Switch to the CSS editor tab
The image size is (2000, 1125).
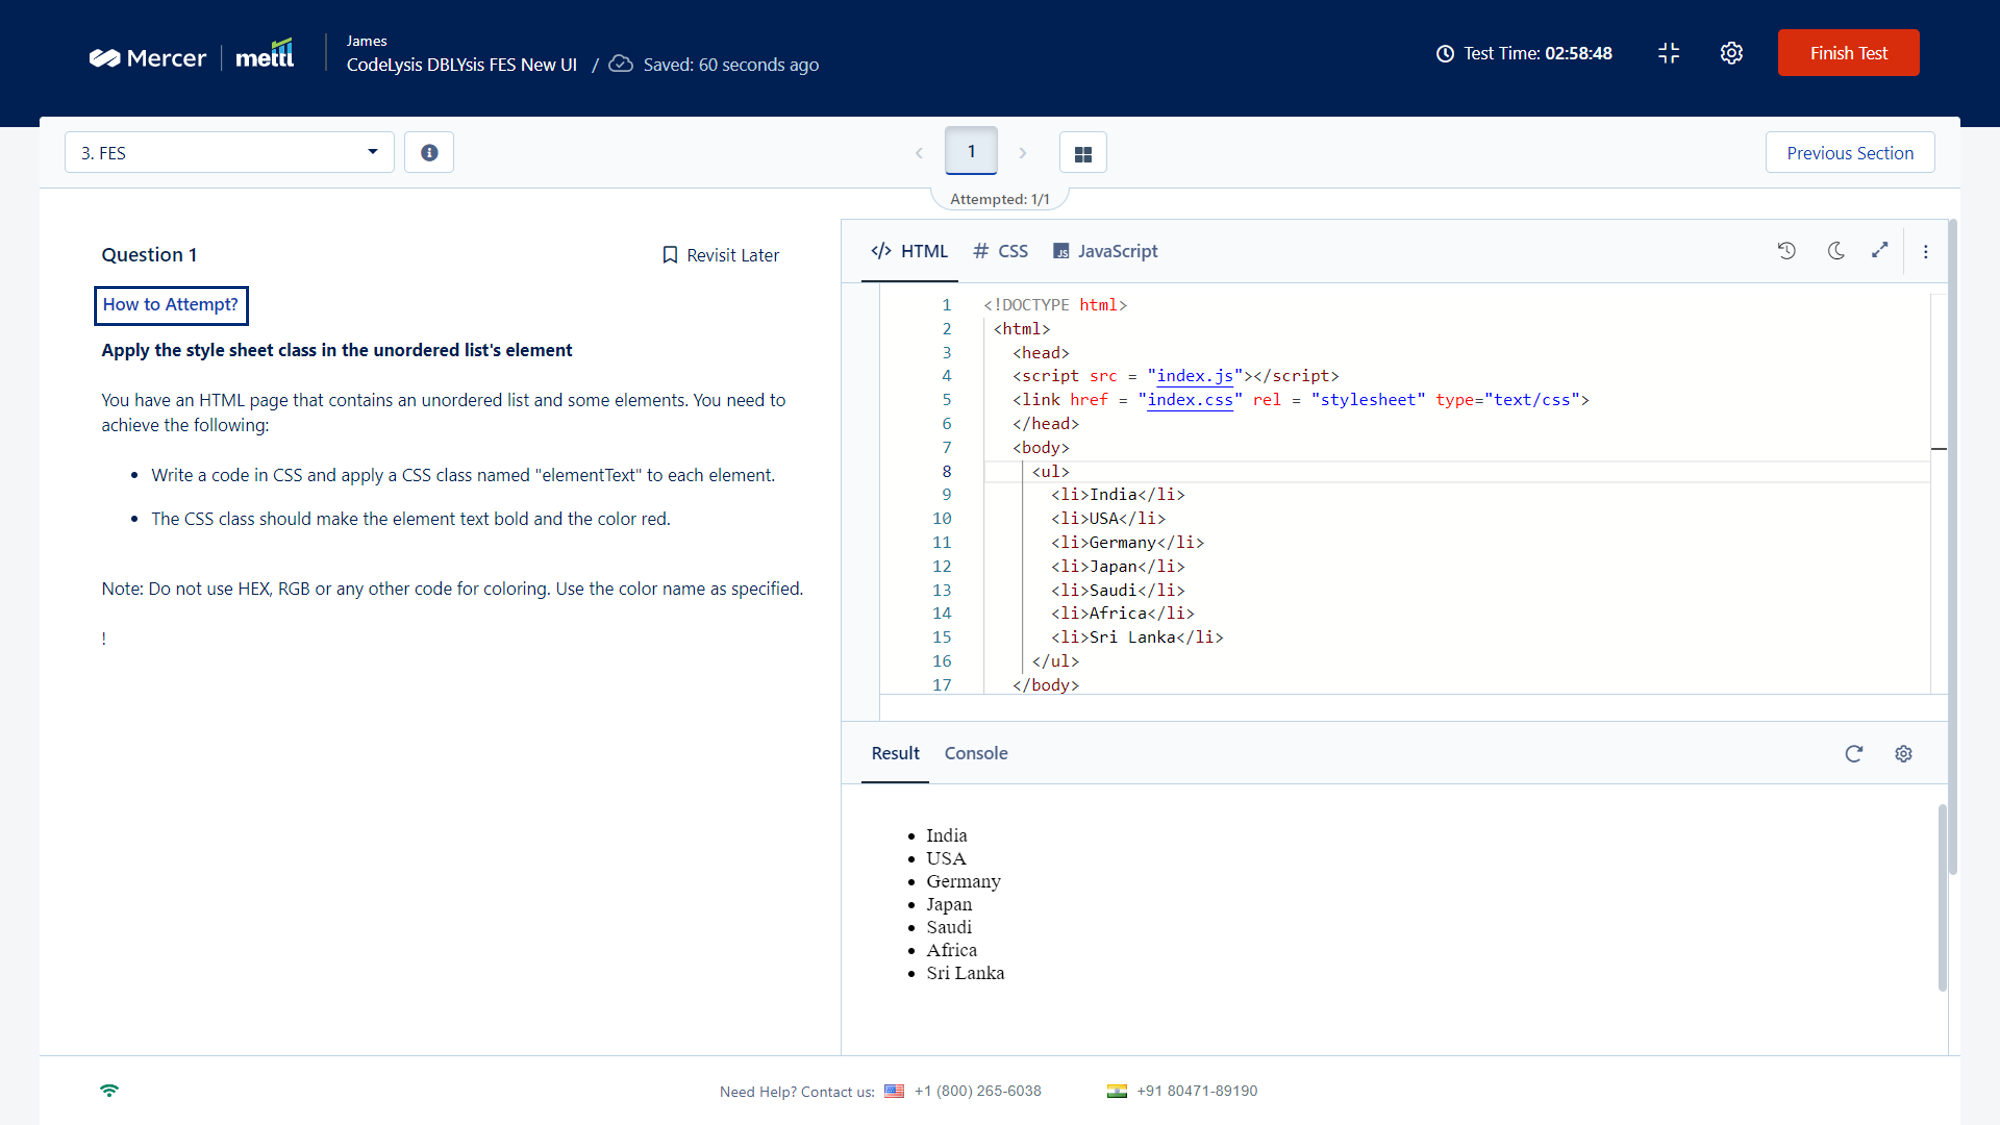pos(1000,251)
